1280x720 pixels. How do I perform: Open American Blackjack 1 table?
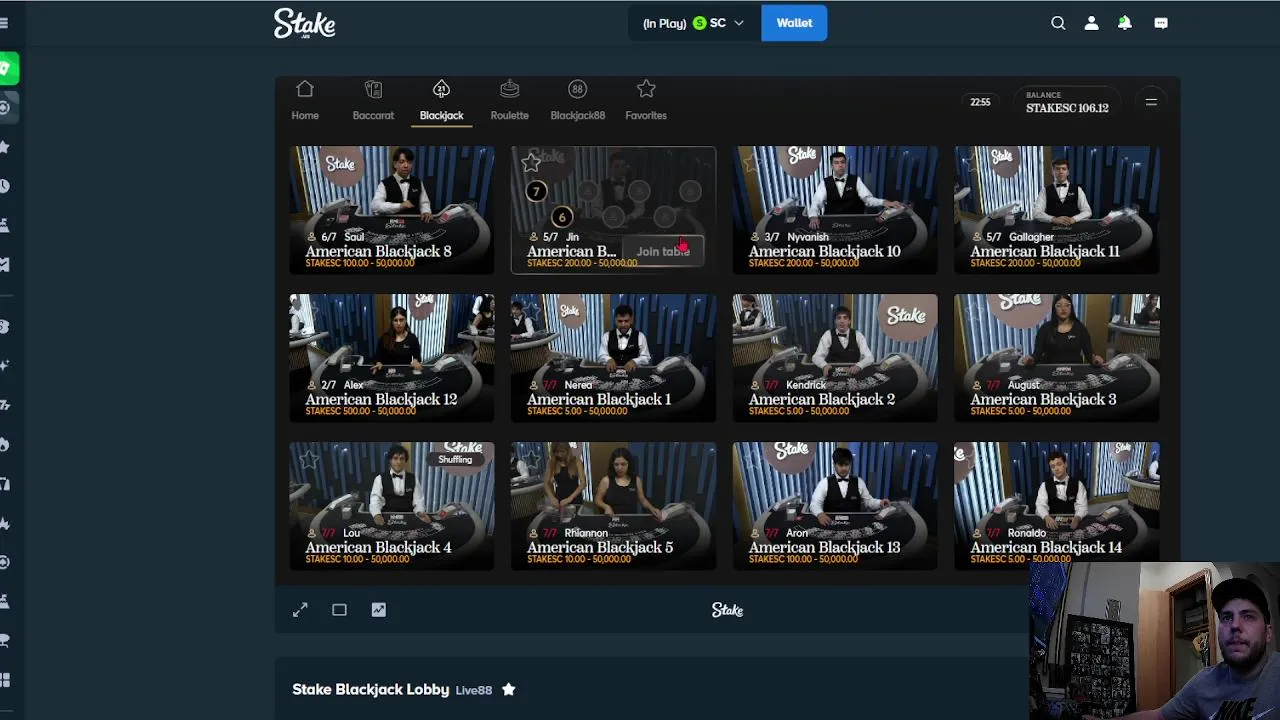613,357
